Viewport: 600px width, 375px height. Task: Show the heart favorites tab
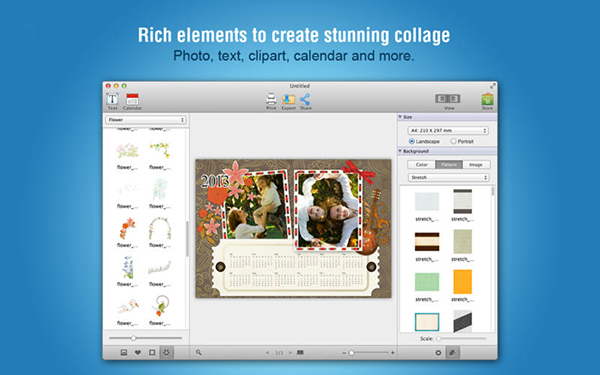point(138,352)
